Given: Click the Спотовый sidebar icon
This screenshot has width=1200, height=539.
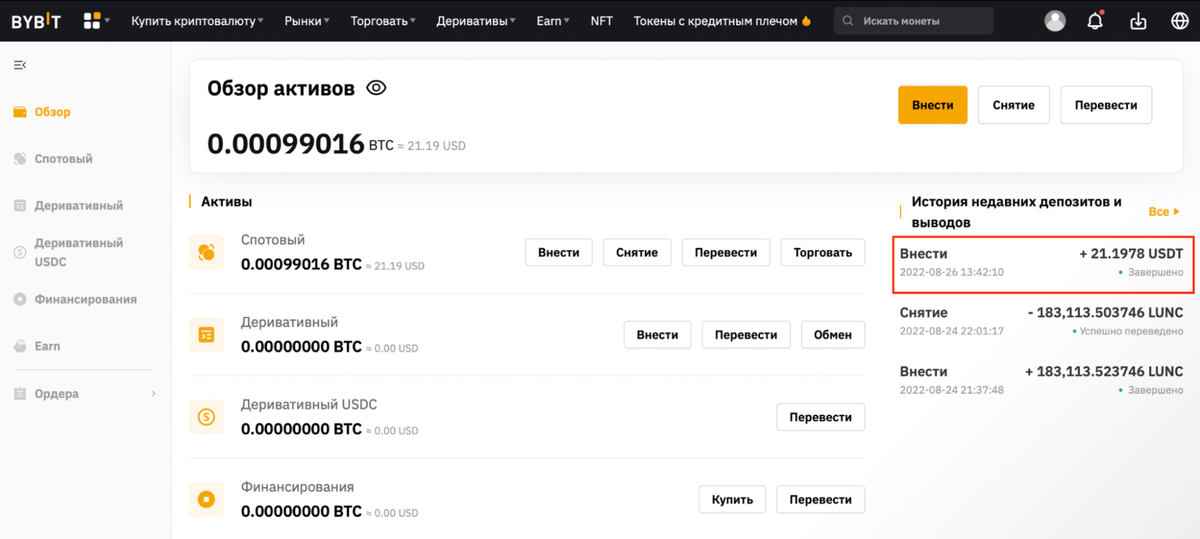Looking at the screenshot, I should pos(20,159).
